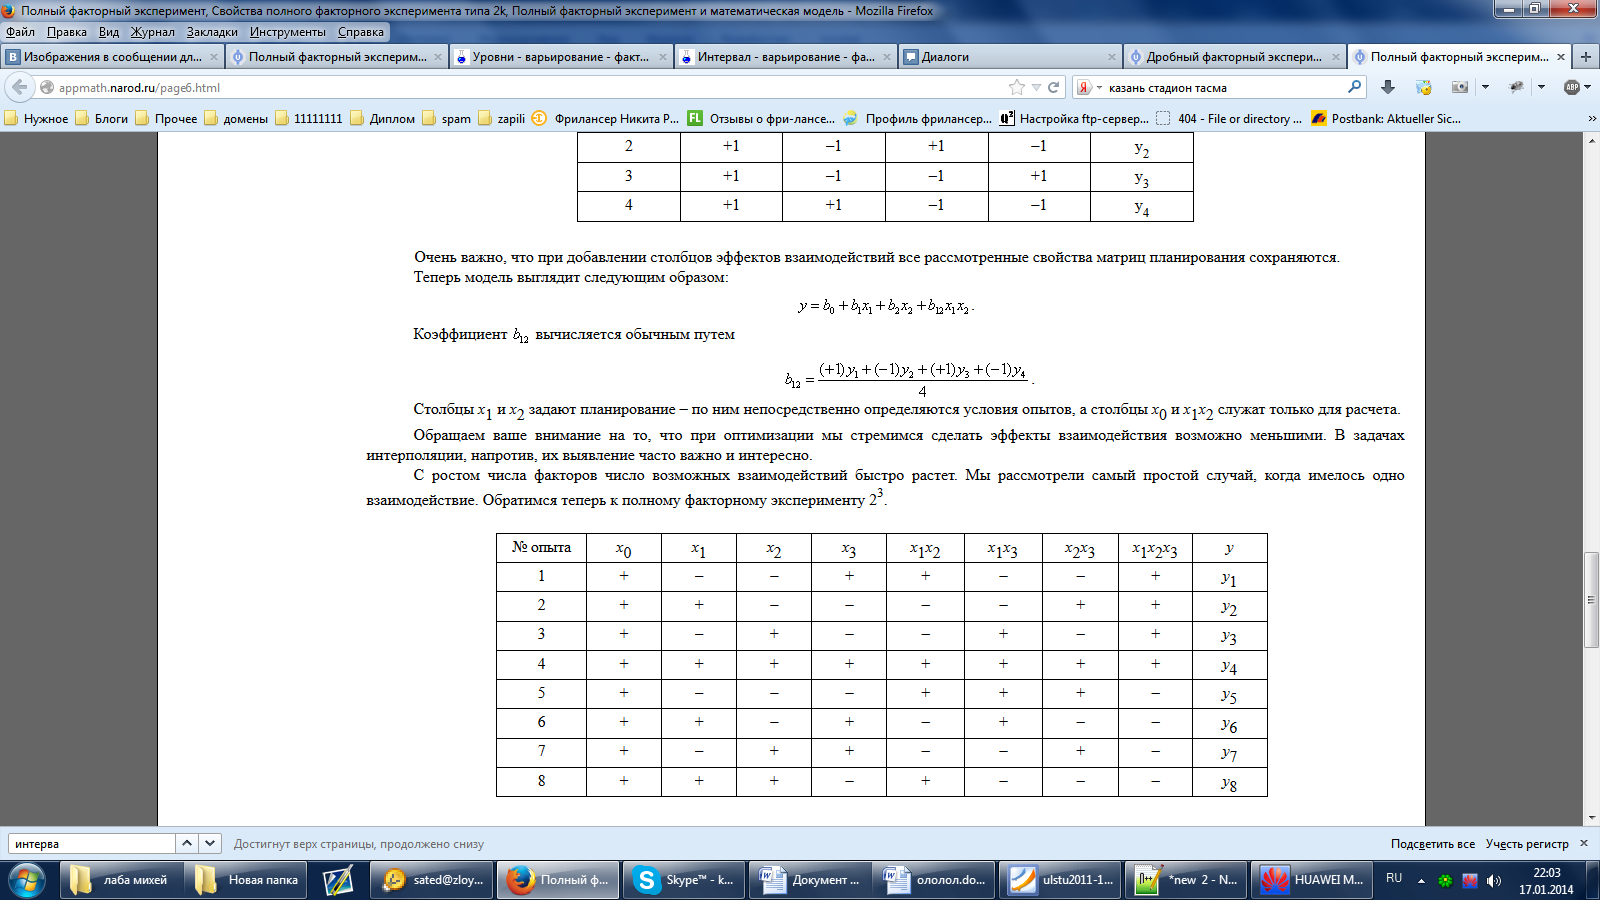
Task: Open URL history dropdown arrow in address bar
Action: point(1036,87)
